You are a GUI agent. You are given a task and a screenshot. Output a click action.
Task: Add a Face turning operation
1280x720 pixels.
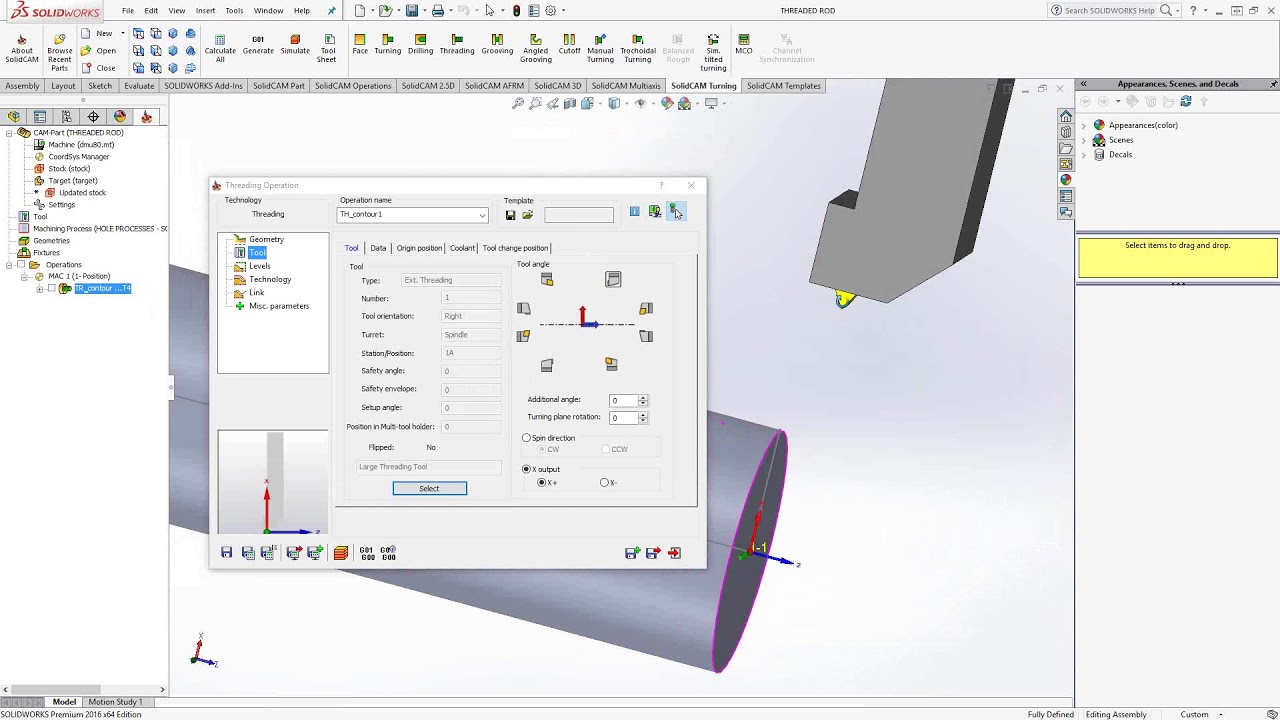(360, 45)
